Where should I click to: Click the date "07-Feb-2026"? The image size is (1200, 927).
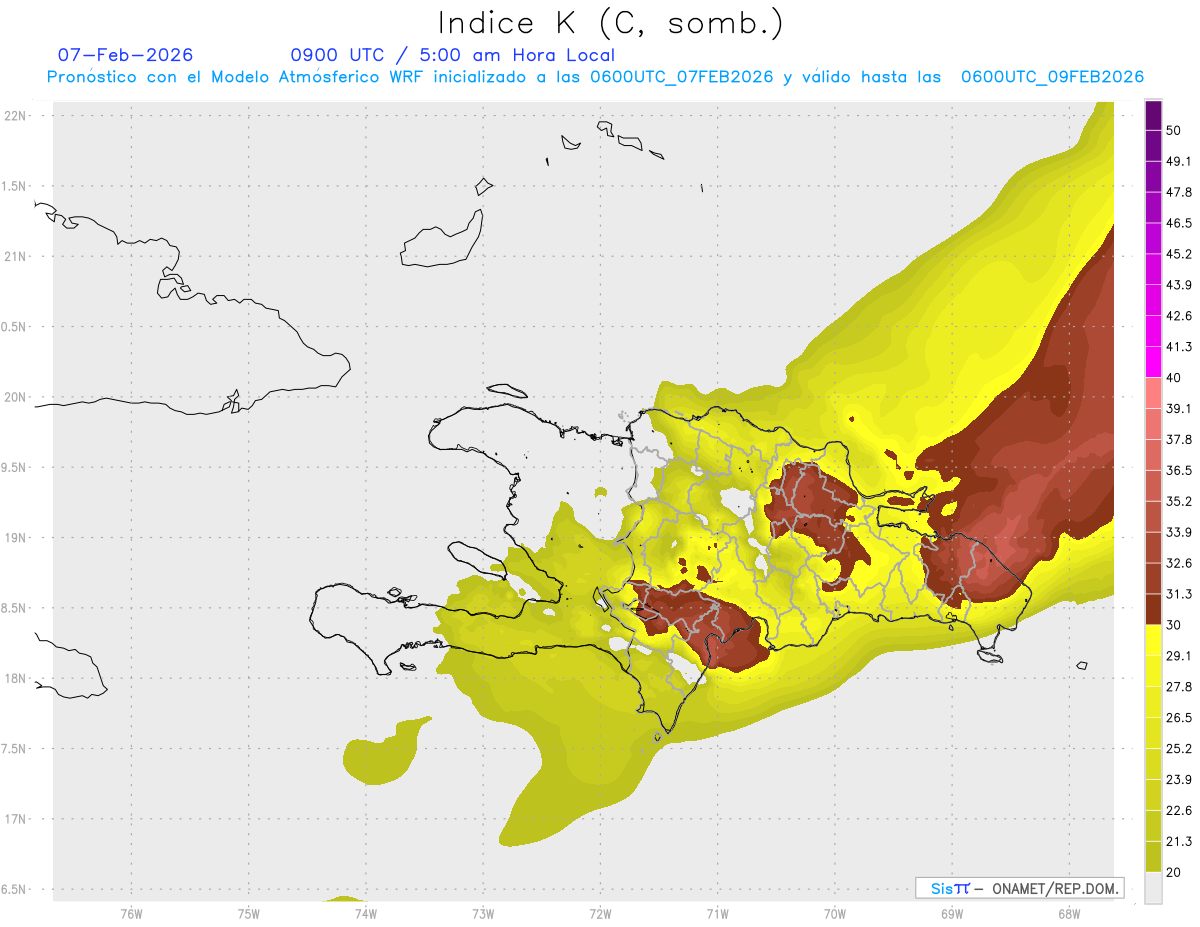pos(126,55)
